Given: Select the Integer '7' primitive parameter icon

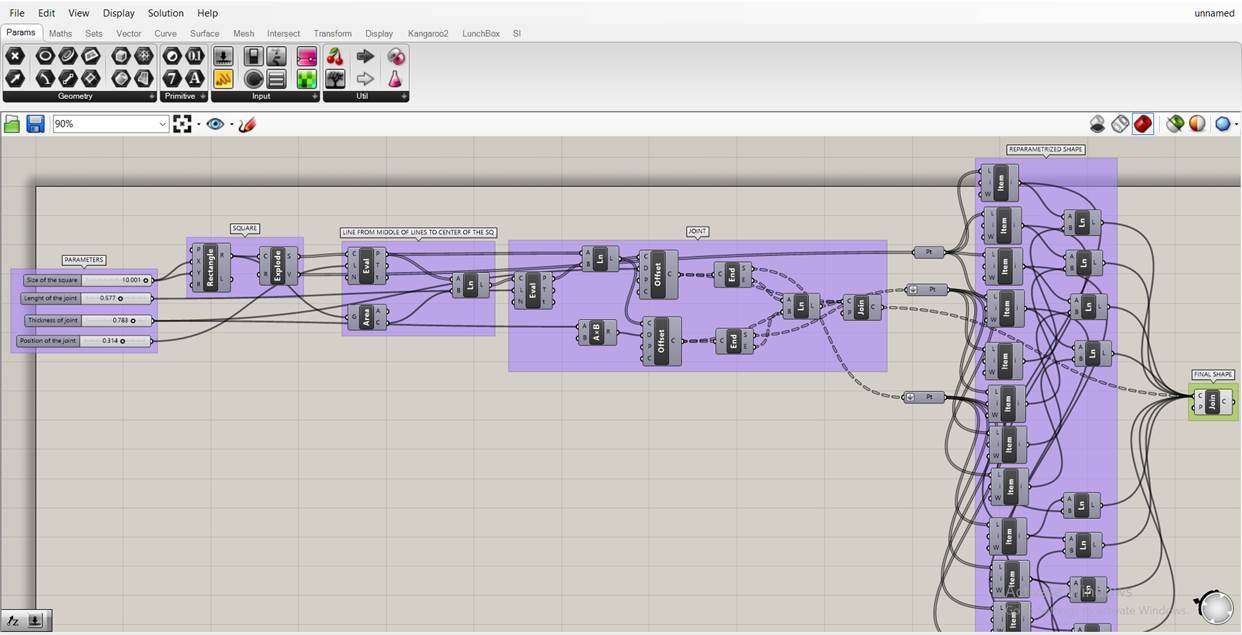Looking at the screenshot, I should click(x=172, y=78).
